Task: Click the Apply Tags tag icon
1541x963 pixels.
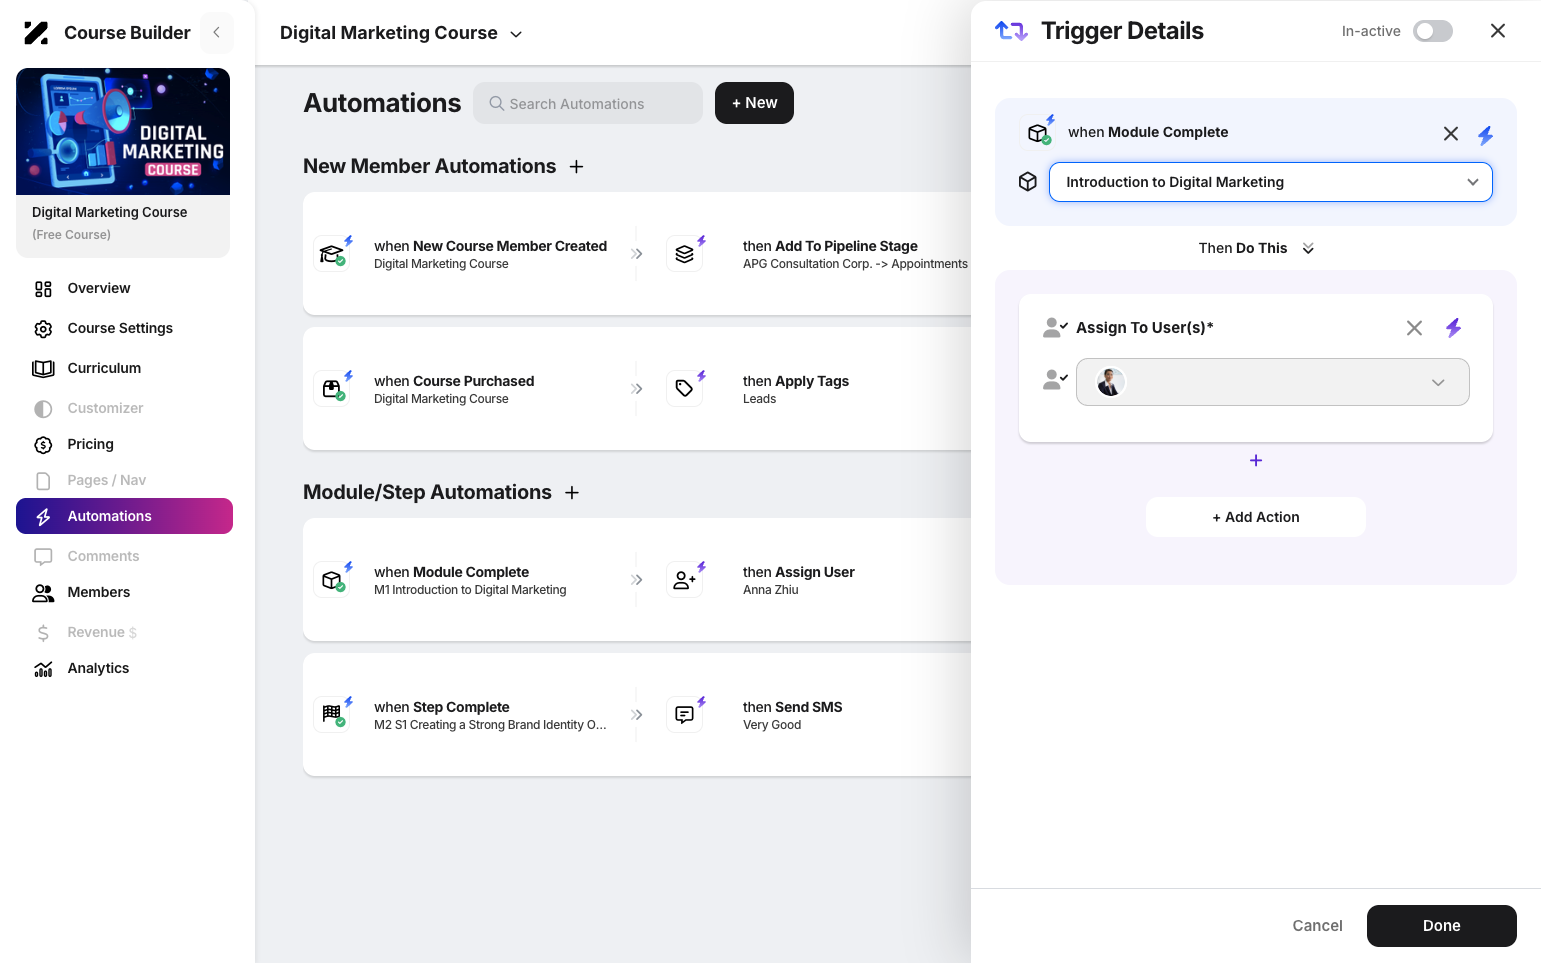Action: coord(685,388)
